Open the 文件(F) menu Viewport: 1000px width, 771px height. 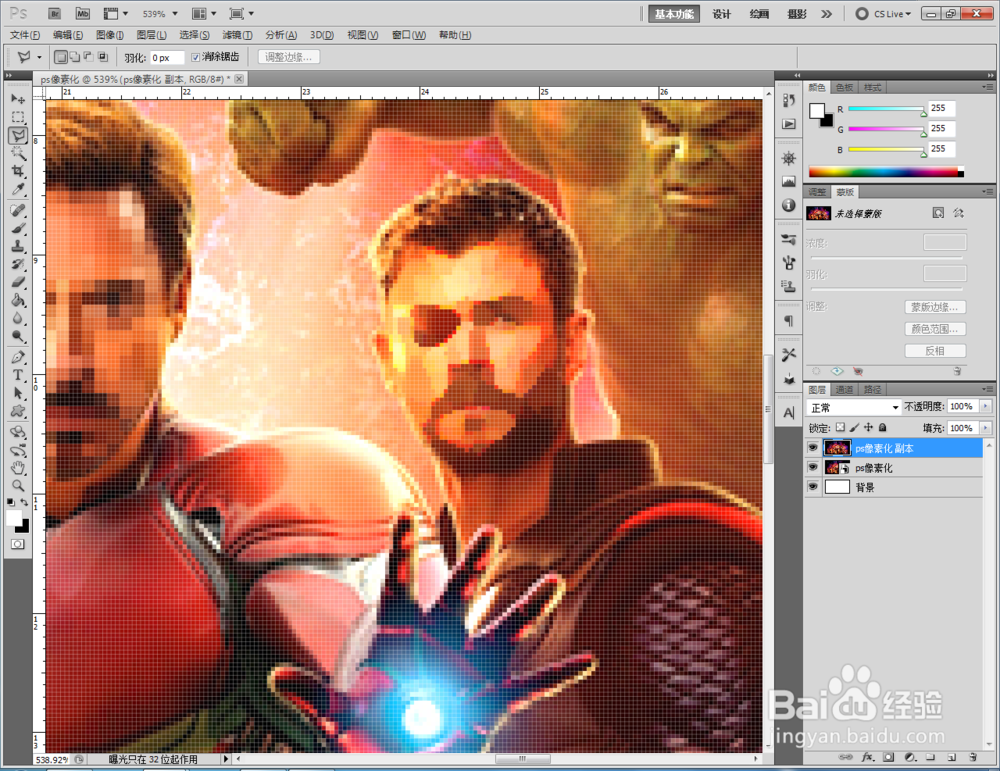tap(25, 35)
